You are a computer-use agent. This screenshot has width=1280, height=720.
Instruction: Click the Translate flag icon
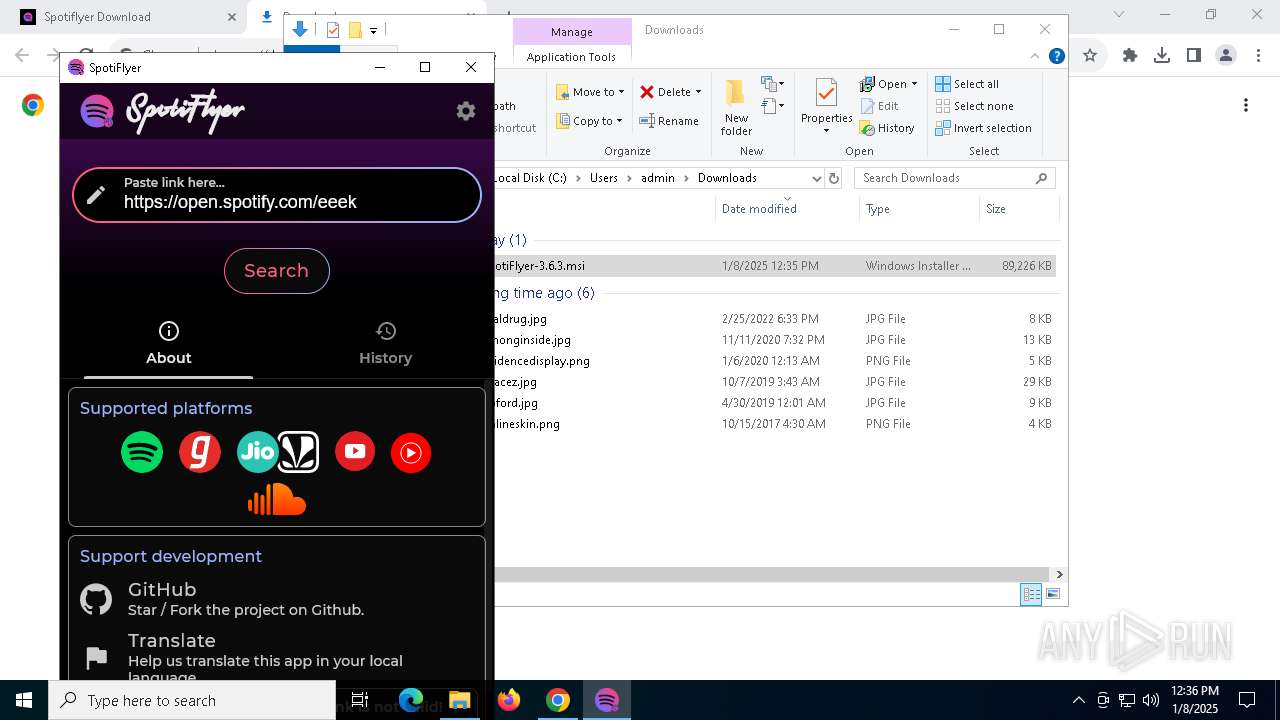pos(97,657)
